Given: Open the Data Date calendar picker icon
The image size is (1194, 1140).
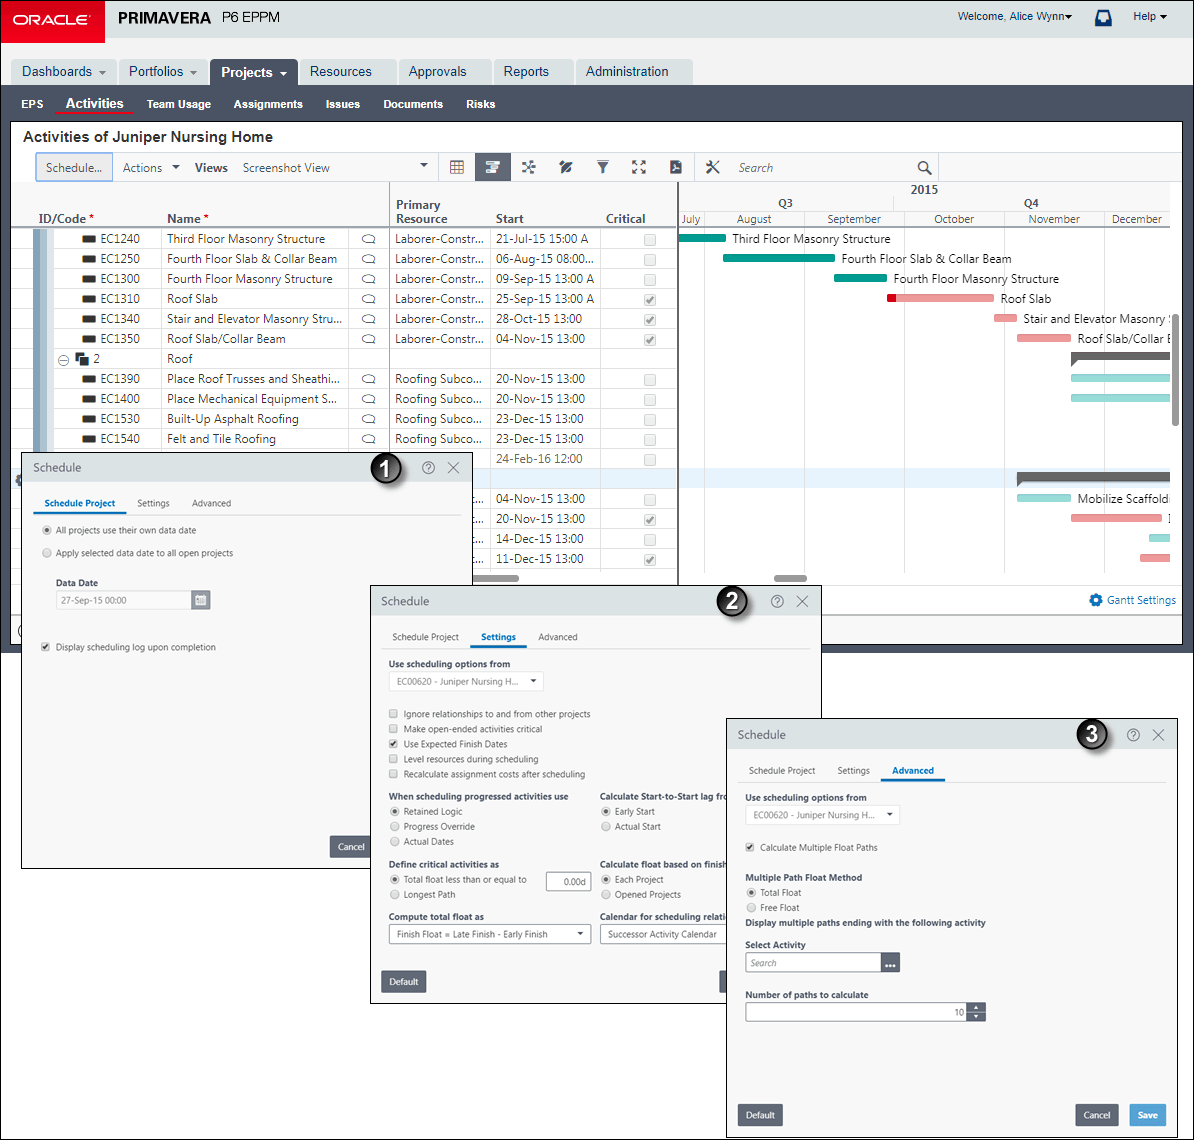Looking at the screenshot, I should [200, 600].
